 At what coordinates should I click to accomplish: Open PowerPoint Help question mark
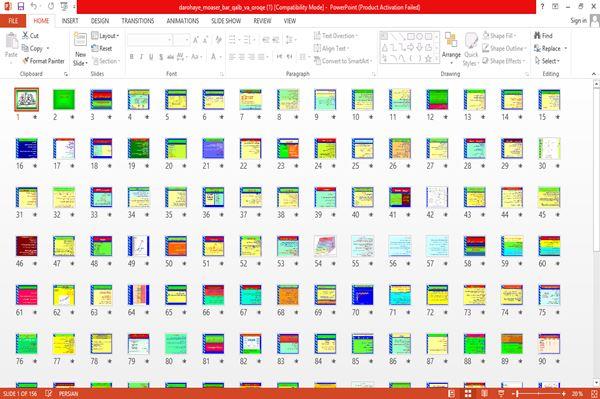[x=542, y=6]
